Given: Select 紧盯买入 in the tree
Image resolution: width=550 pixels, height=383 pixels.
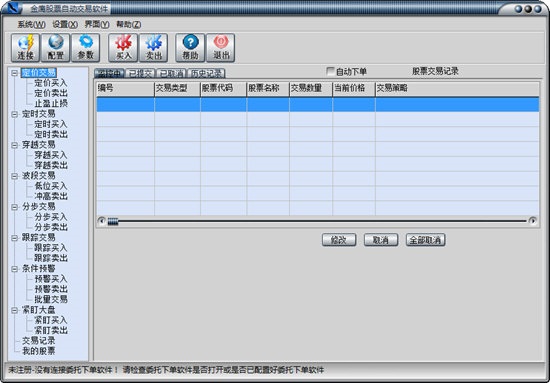Looking at the screenshot, I should coord(51,320).
